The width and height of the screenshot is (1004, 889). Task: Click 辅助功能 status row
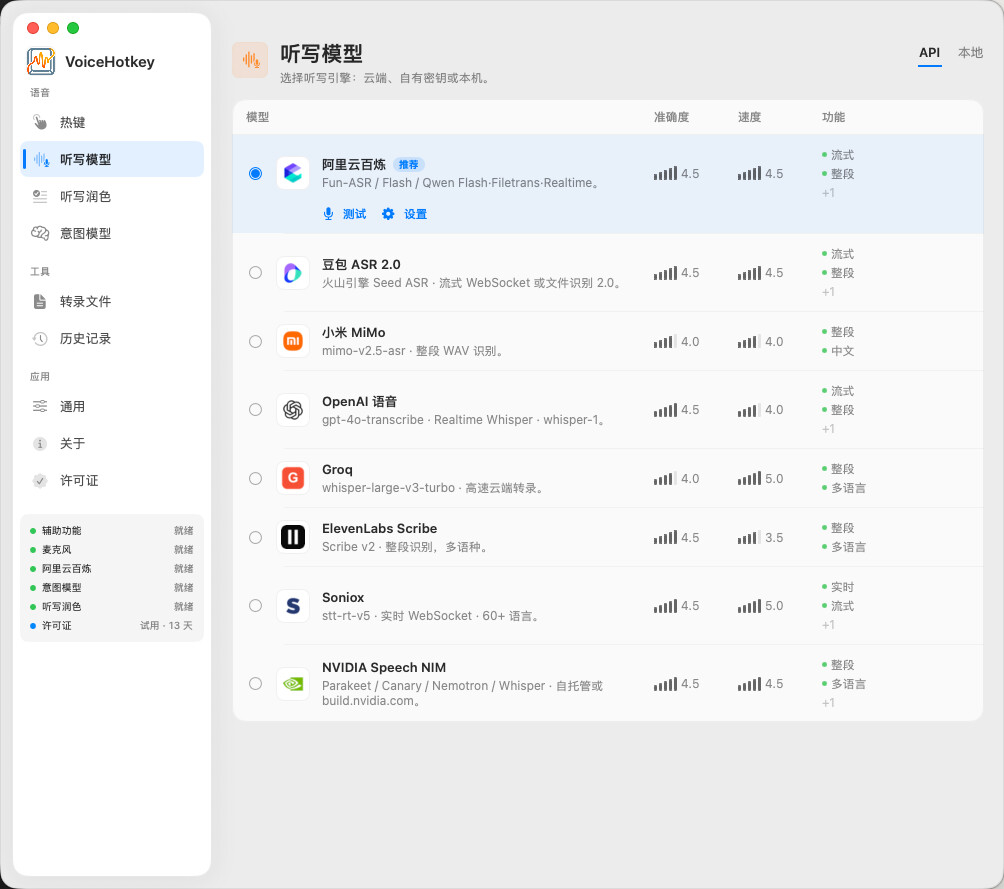(x=111, y=530)
